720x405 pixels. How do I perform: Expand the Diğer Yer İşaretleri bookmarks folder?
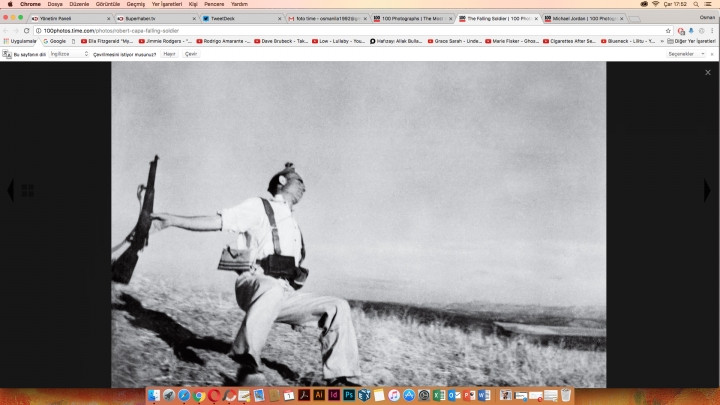pyautogui.click(x=690, y=41)
